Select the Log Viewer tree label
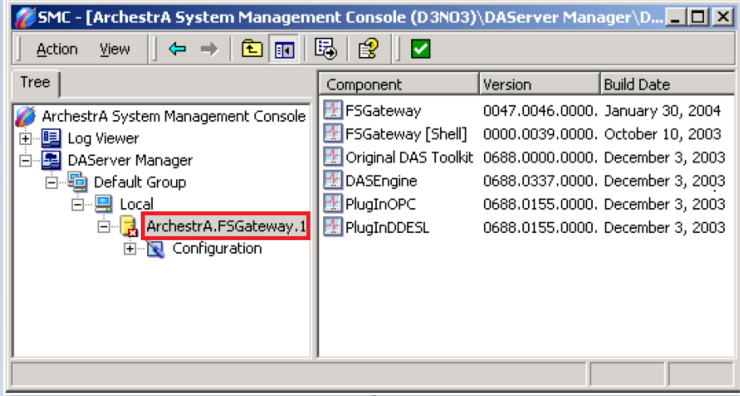The image size is (740, 396). tap(103, 138)
